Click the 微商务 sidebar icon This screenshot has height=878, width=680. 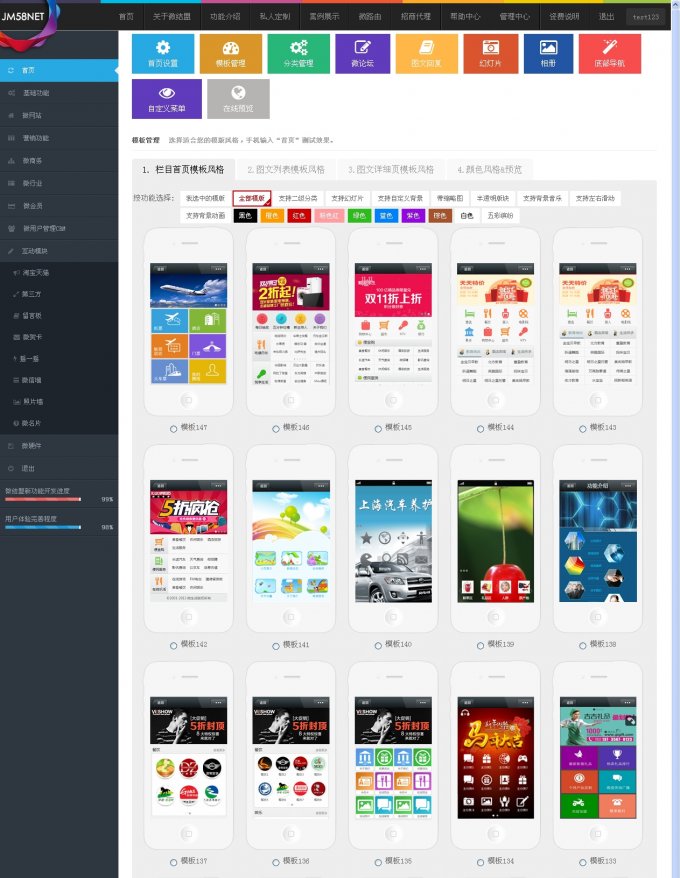point(11,161)
